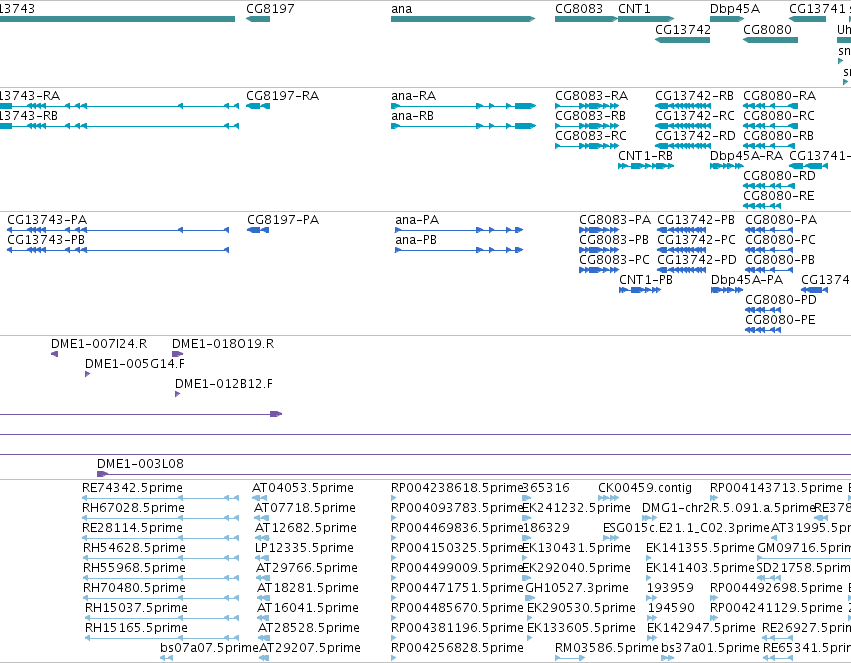Select transcript CG13742-RB
851x663 pixels.
pyautogui.click(x=682, y=106)
